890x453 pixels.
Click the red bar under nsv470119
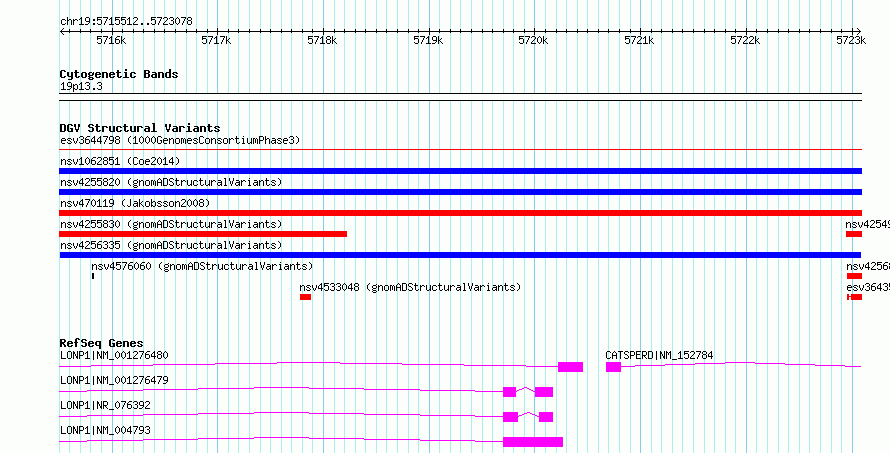(x=460, y=213)
